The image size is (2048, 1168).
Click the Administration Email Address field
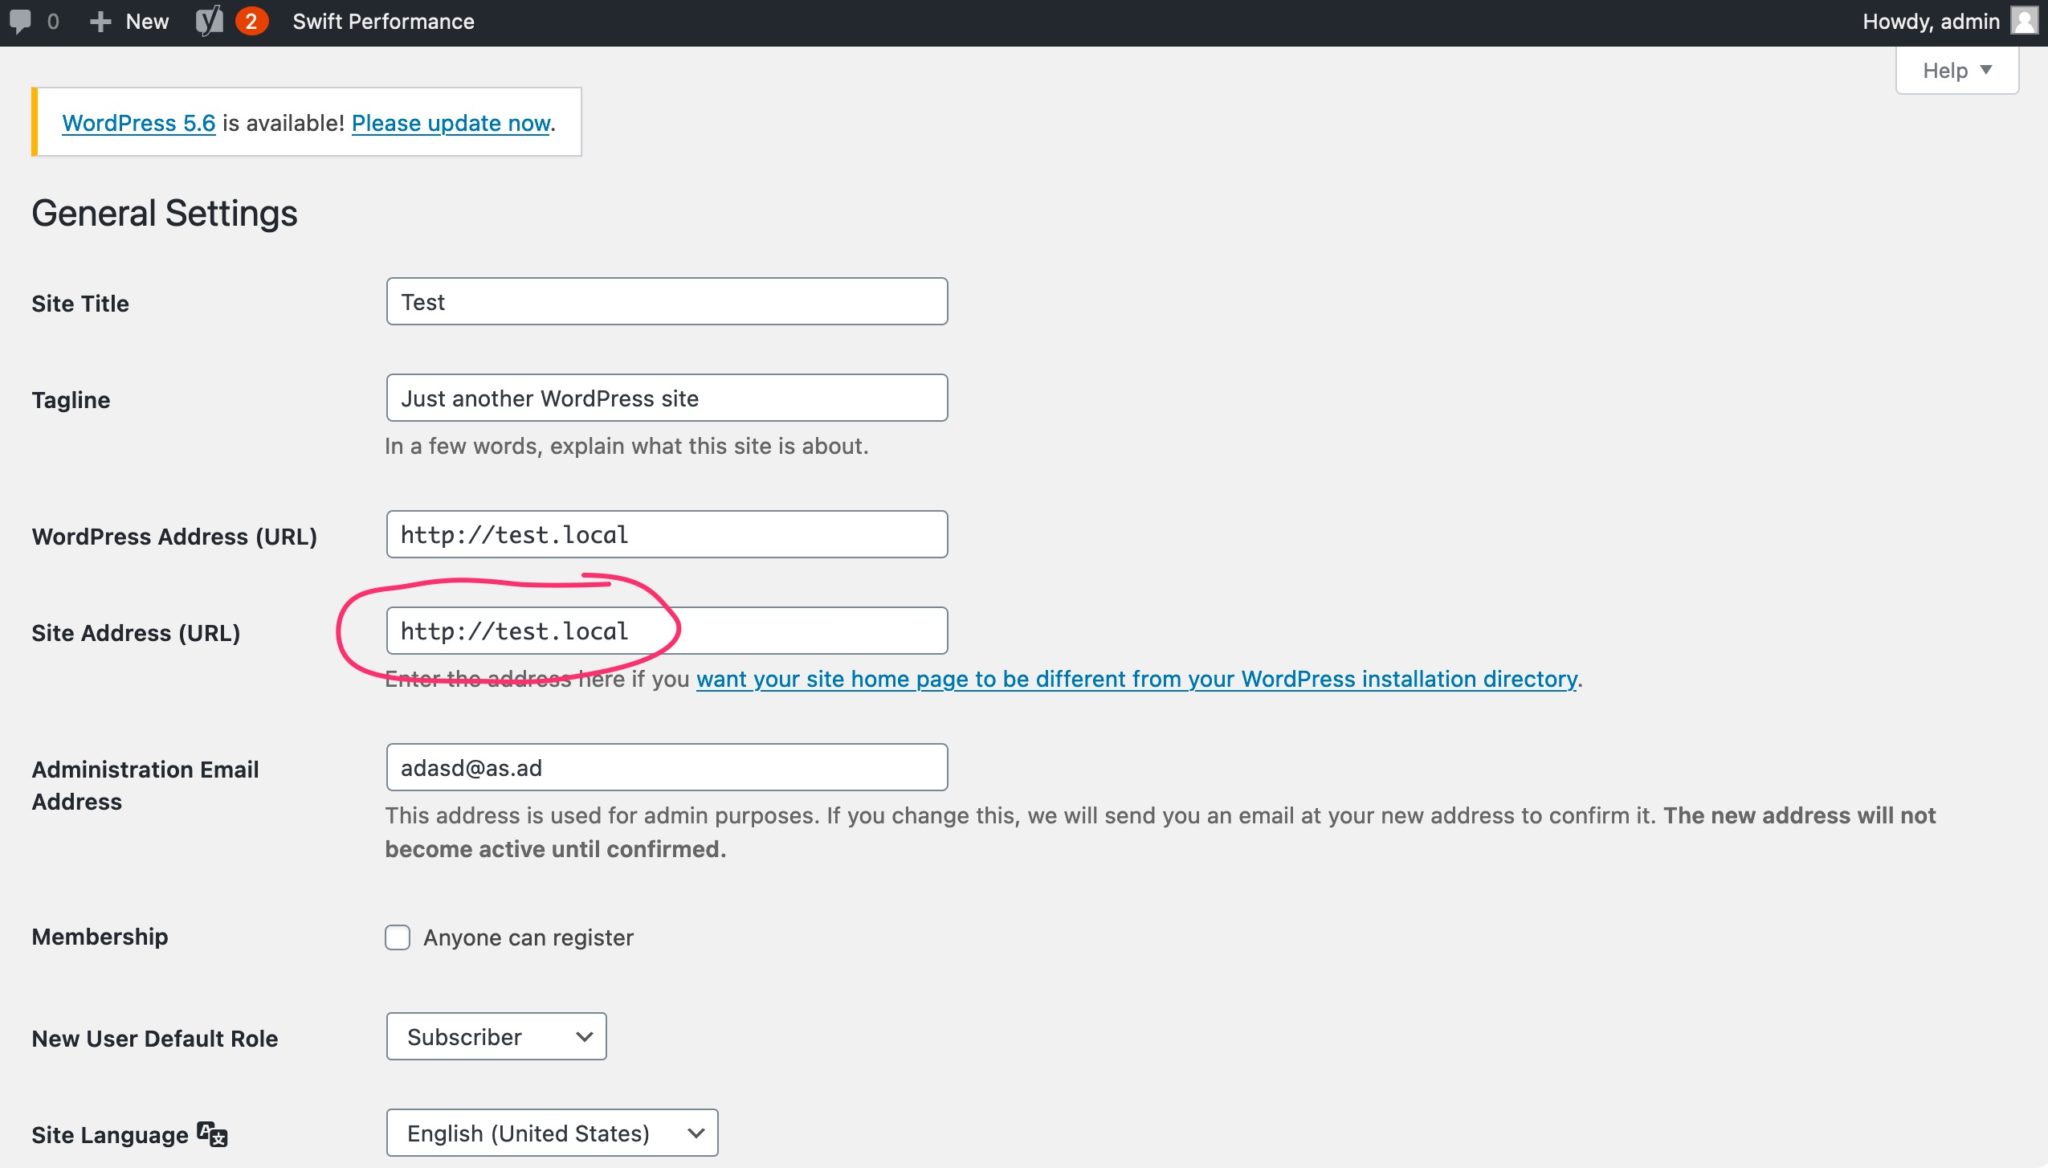point(665,767)
